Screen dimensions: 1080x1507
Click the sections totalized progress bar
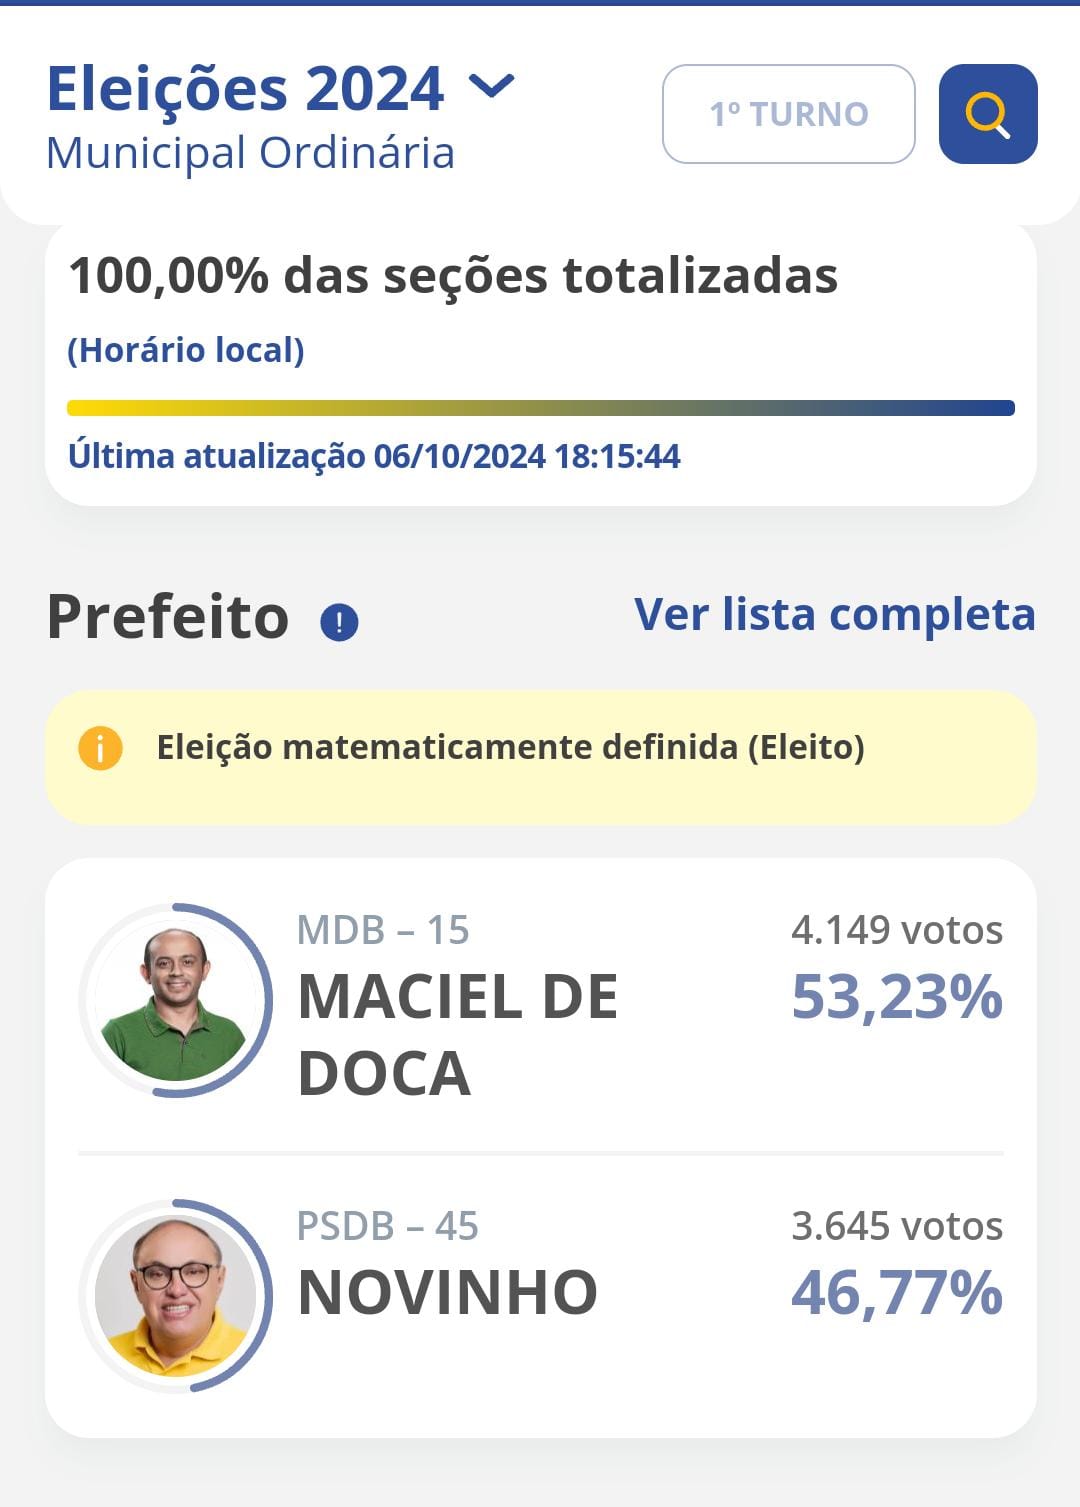pos(541,408)
